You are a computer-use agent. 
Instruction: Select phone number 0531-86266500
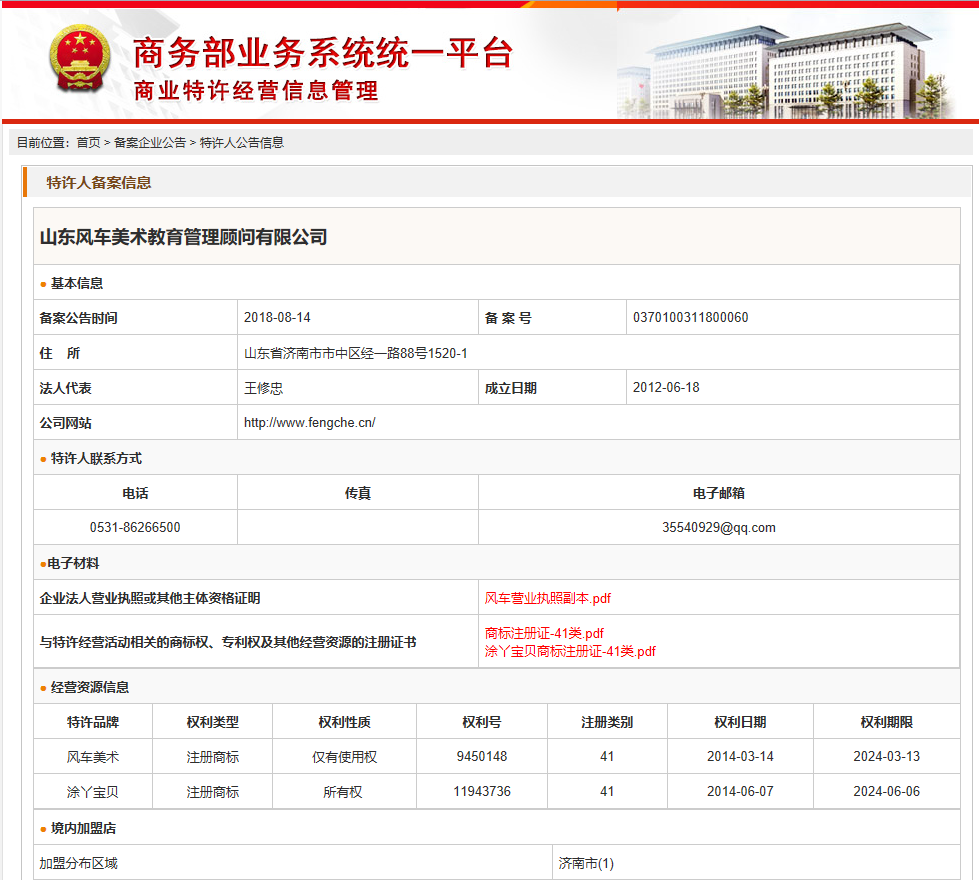point(135,527)
